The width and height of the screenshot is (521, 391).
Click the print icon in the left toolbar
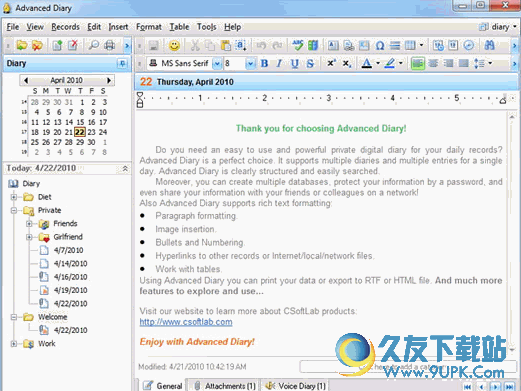click(110, 45)
